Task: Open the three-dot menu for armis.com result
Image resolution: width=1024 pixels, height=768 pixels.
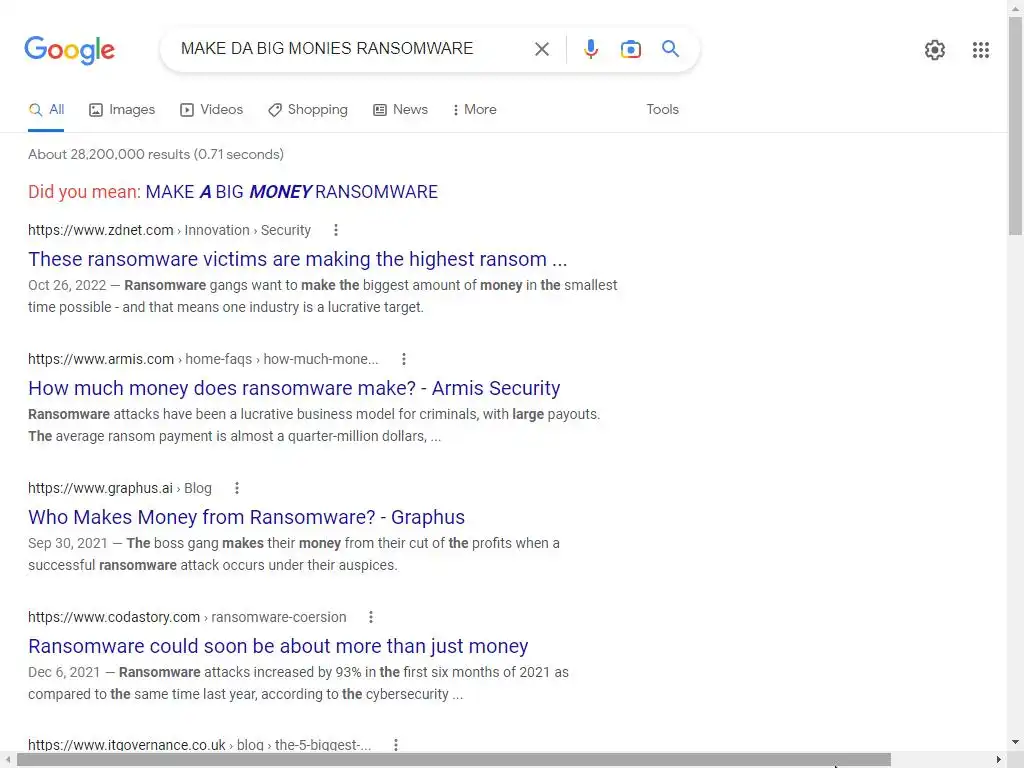Action: tap(404, 359)
